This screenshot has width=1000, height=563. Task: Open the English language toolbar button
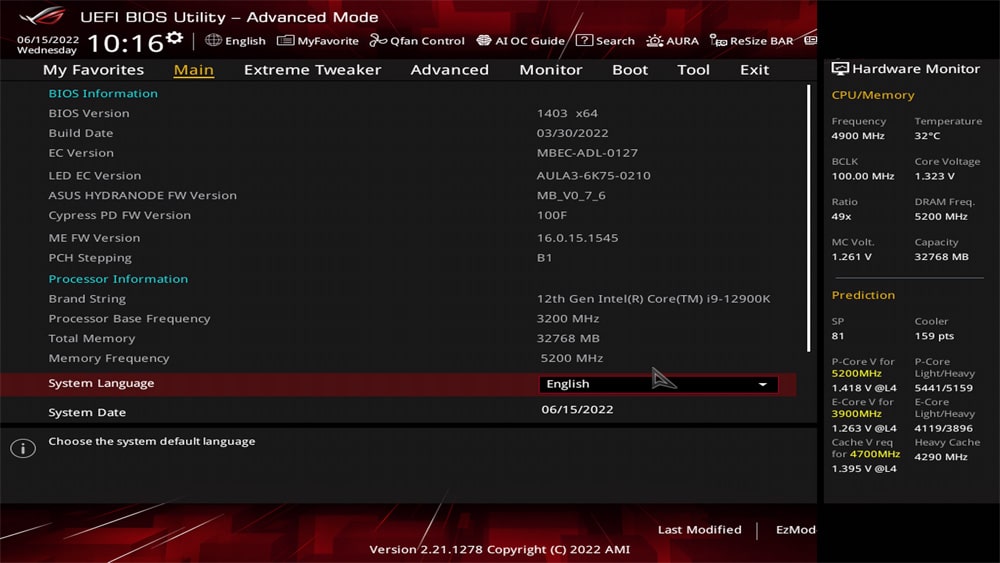point(235,41)
